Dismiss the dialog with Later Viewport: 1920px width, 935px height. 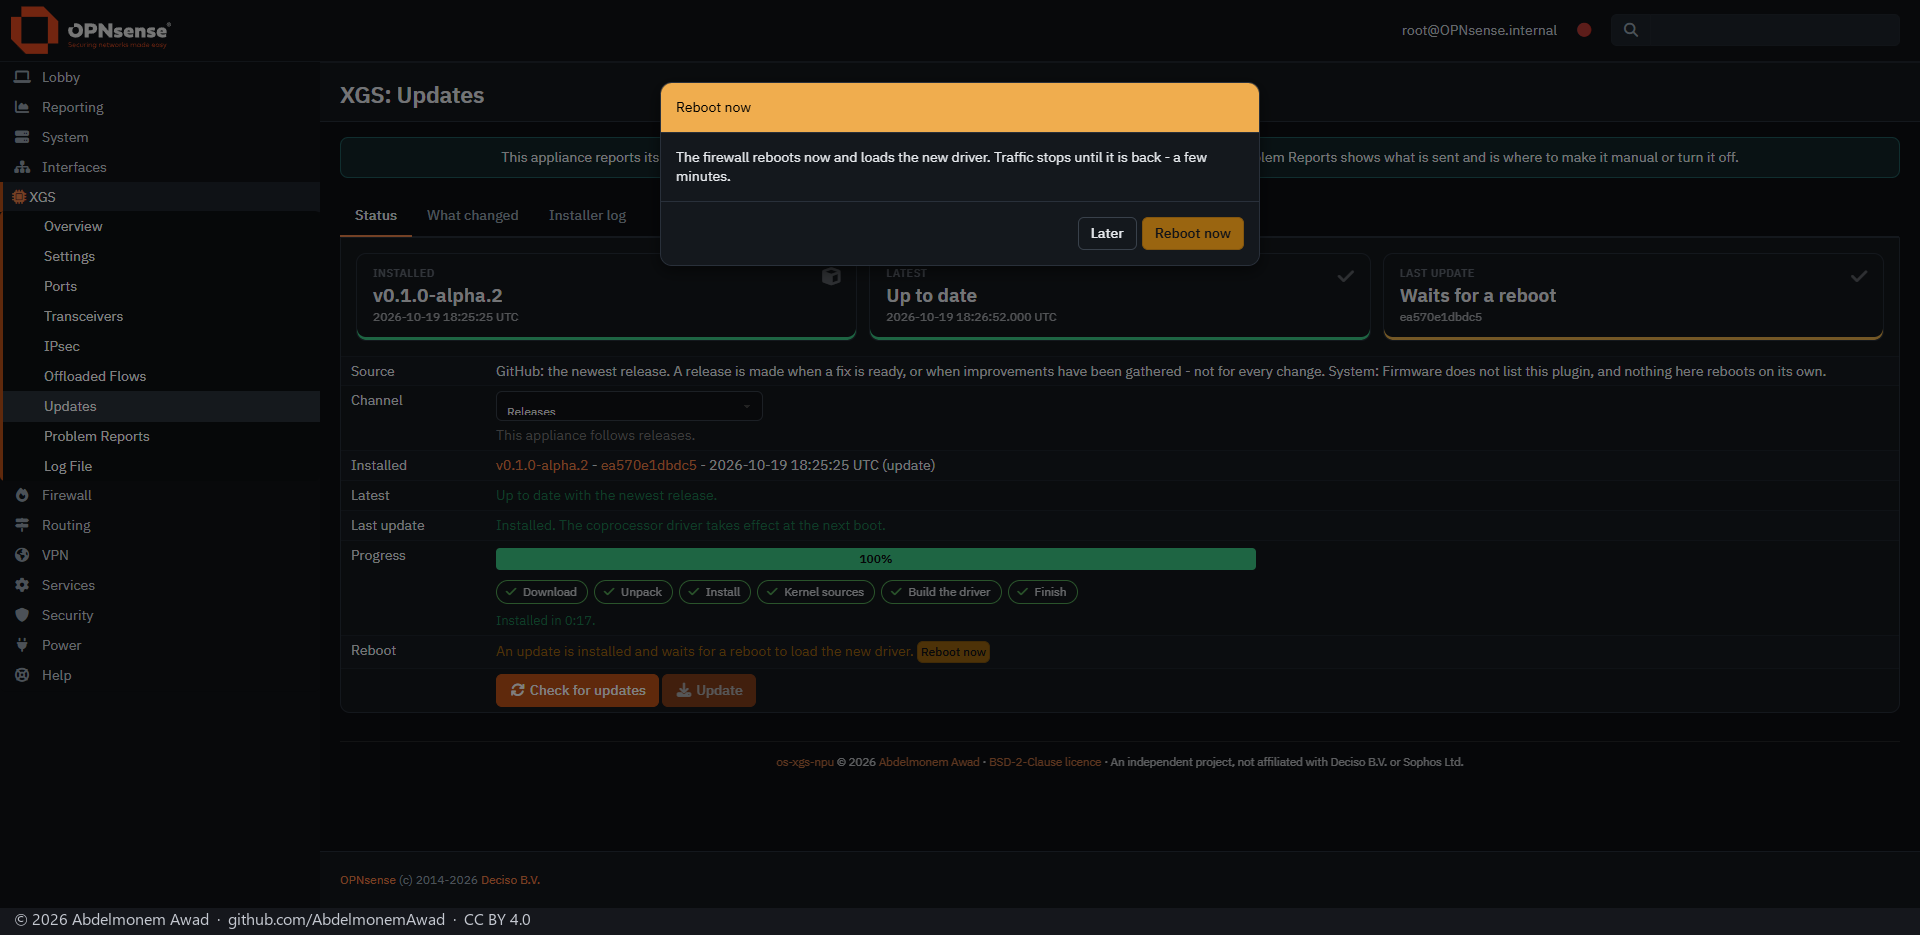click(x=1107, y=233)
